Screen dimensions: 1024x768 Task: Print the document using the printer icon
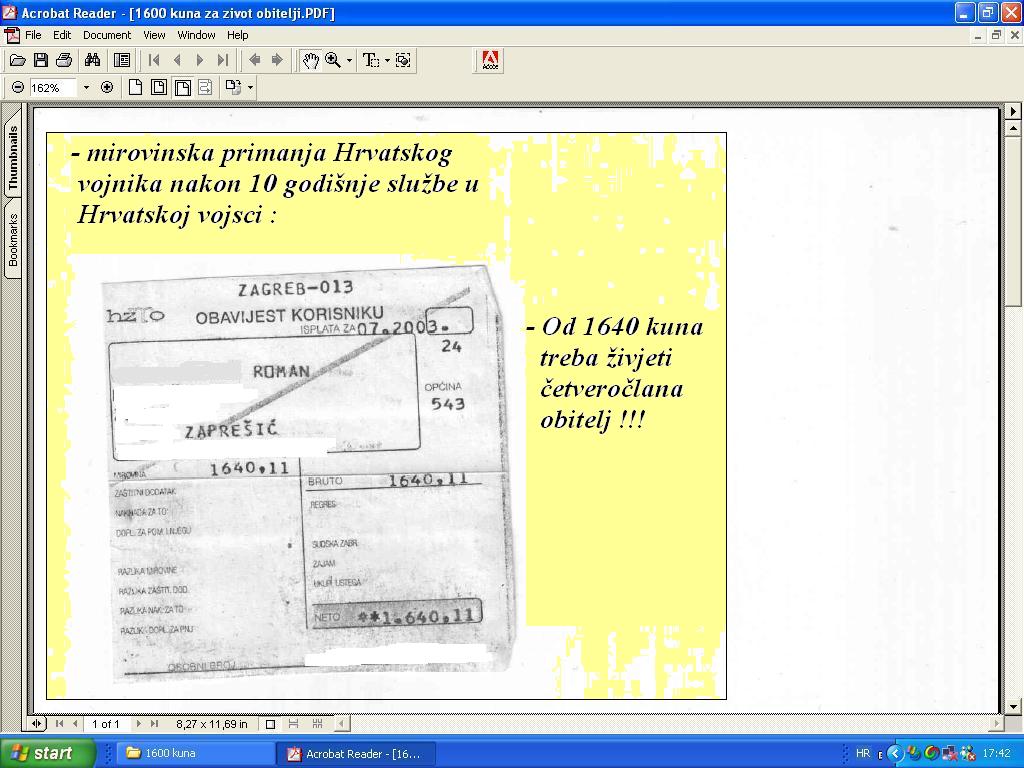(x=64, y=60)
